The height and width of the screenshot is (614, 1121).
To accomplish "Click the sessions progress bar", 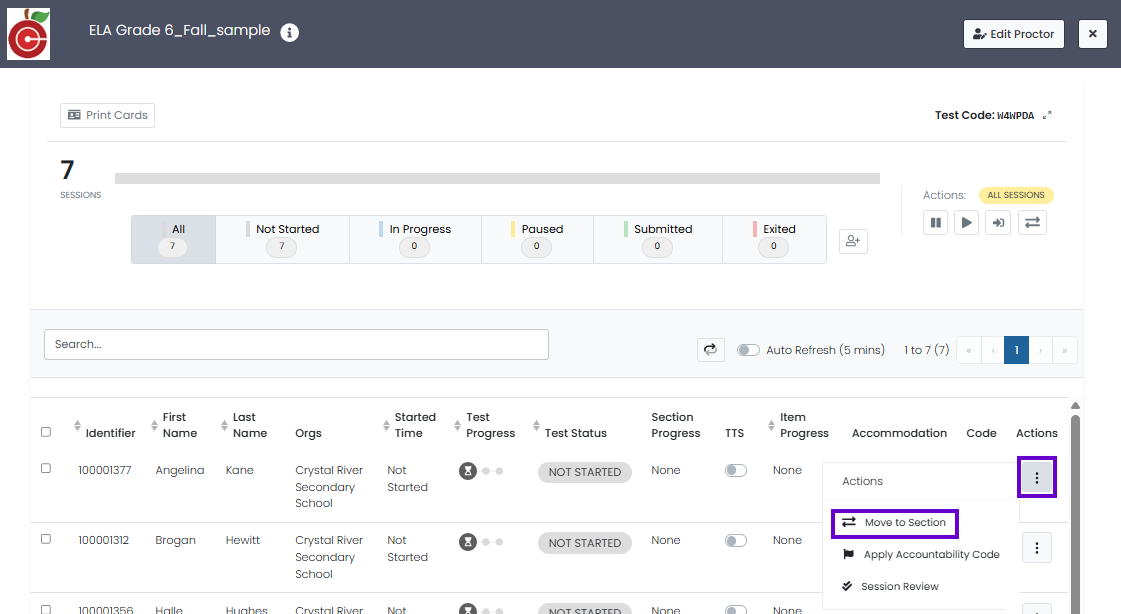I will click(498, 179).
